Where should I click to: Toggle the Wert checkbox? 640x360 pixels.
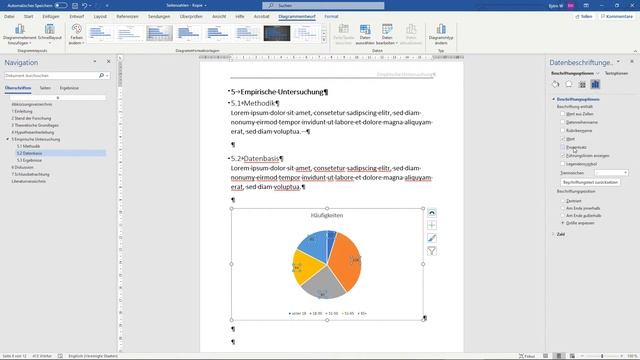pos(563,139)
